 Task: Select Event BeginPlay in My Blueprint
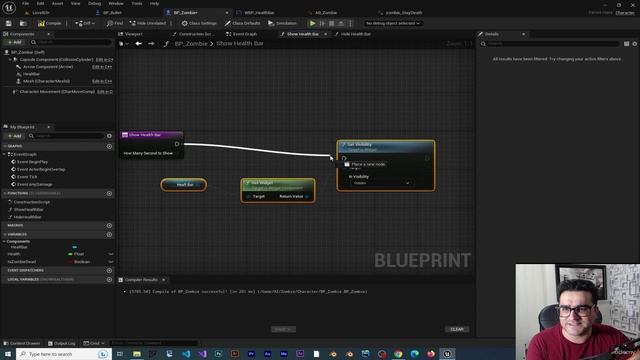point(32,162)
